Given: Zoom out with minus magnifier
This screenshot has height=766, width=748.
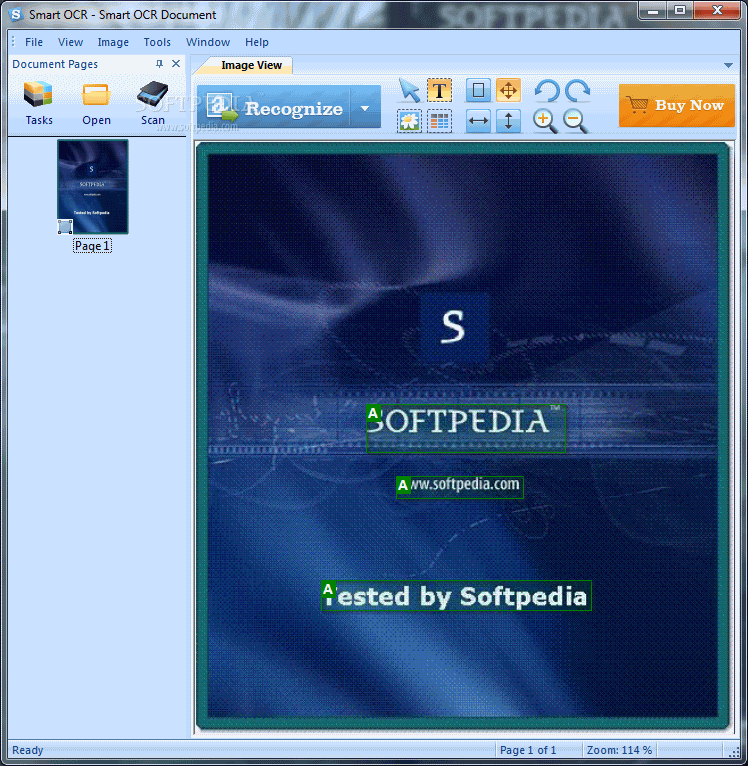Looking at the screenshot, I should (x=576, y=121).
